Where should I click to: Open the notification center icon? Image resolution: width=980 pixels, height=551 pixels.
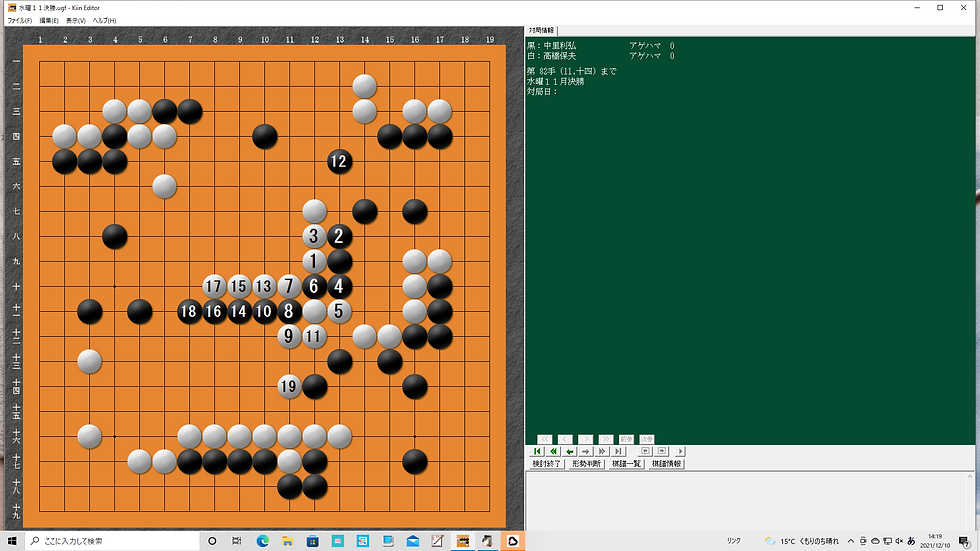964,541
